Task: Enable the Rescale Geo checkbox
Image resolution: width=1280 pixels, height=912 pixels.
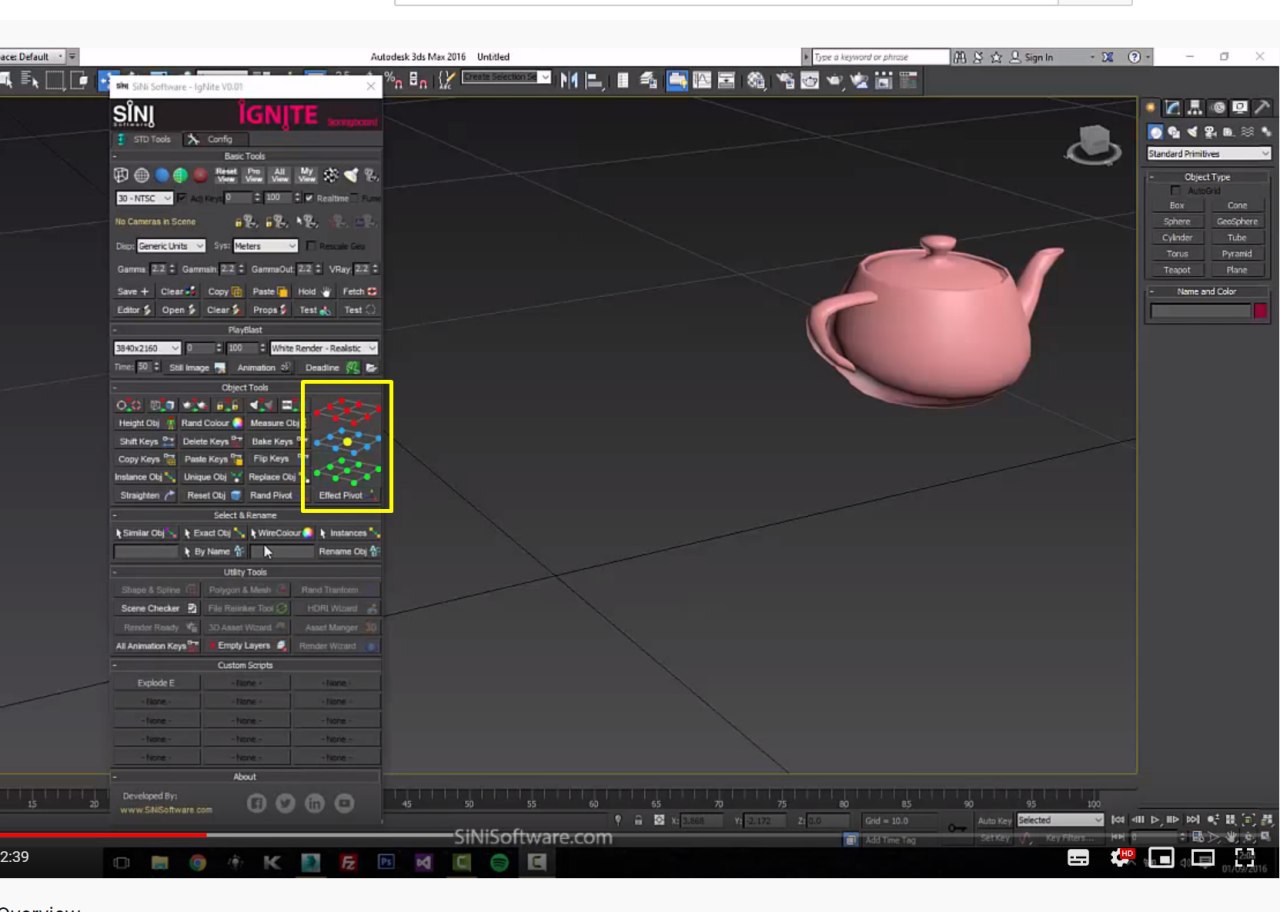Action: [x=311, y=246]
